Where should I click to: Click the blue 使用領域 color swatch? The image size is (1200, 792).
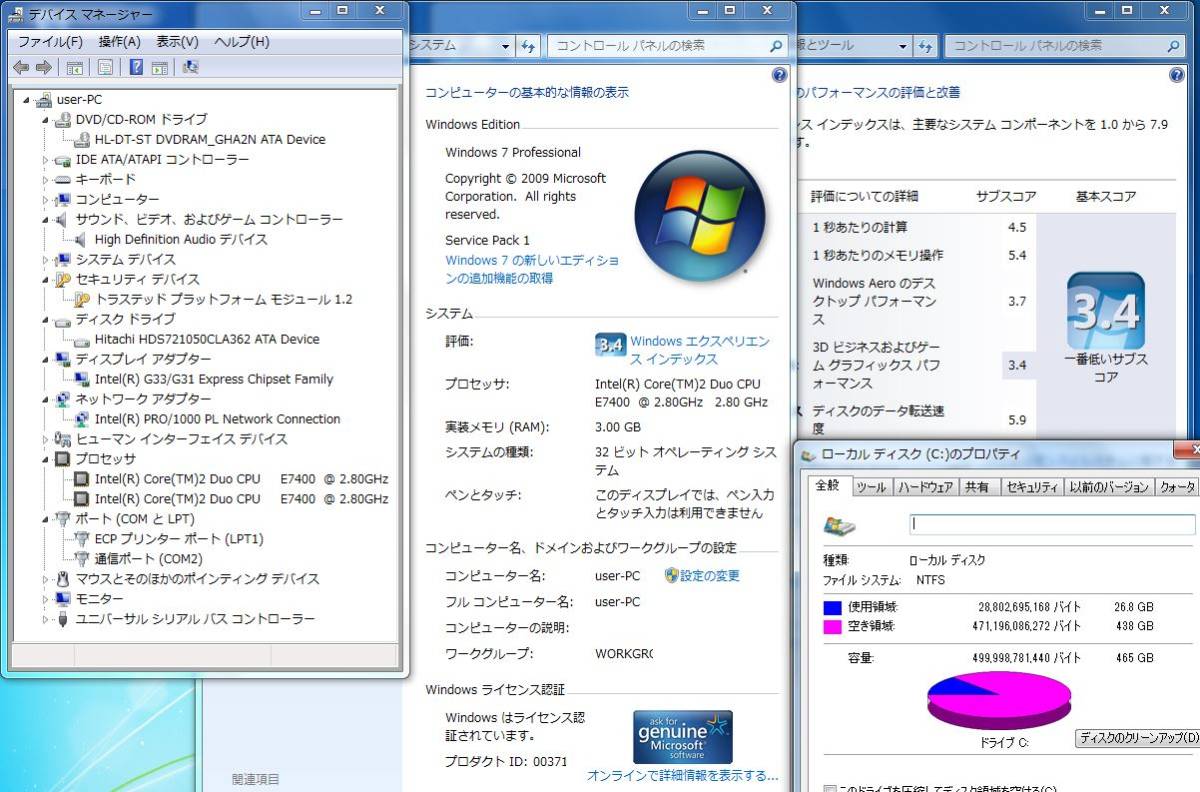832,607
